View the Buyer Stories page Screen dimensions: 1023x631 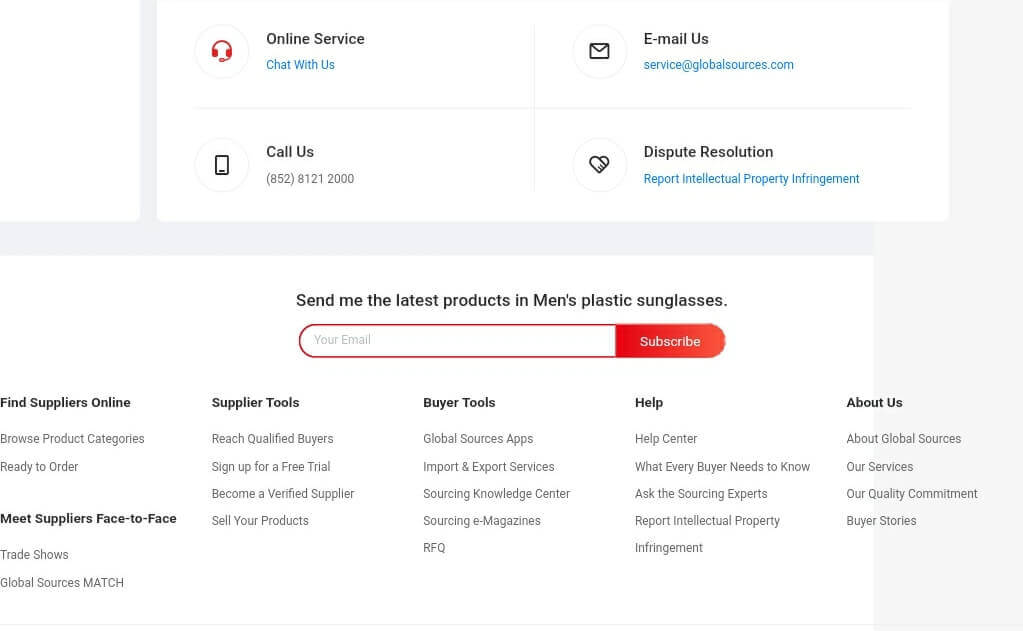881,521
